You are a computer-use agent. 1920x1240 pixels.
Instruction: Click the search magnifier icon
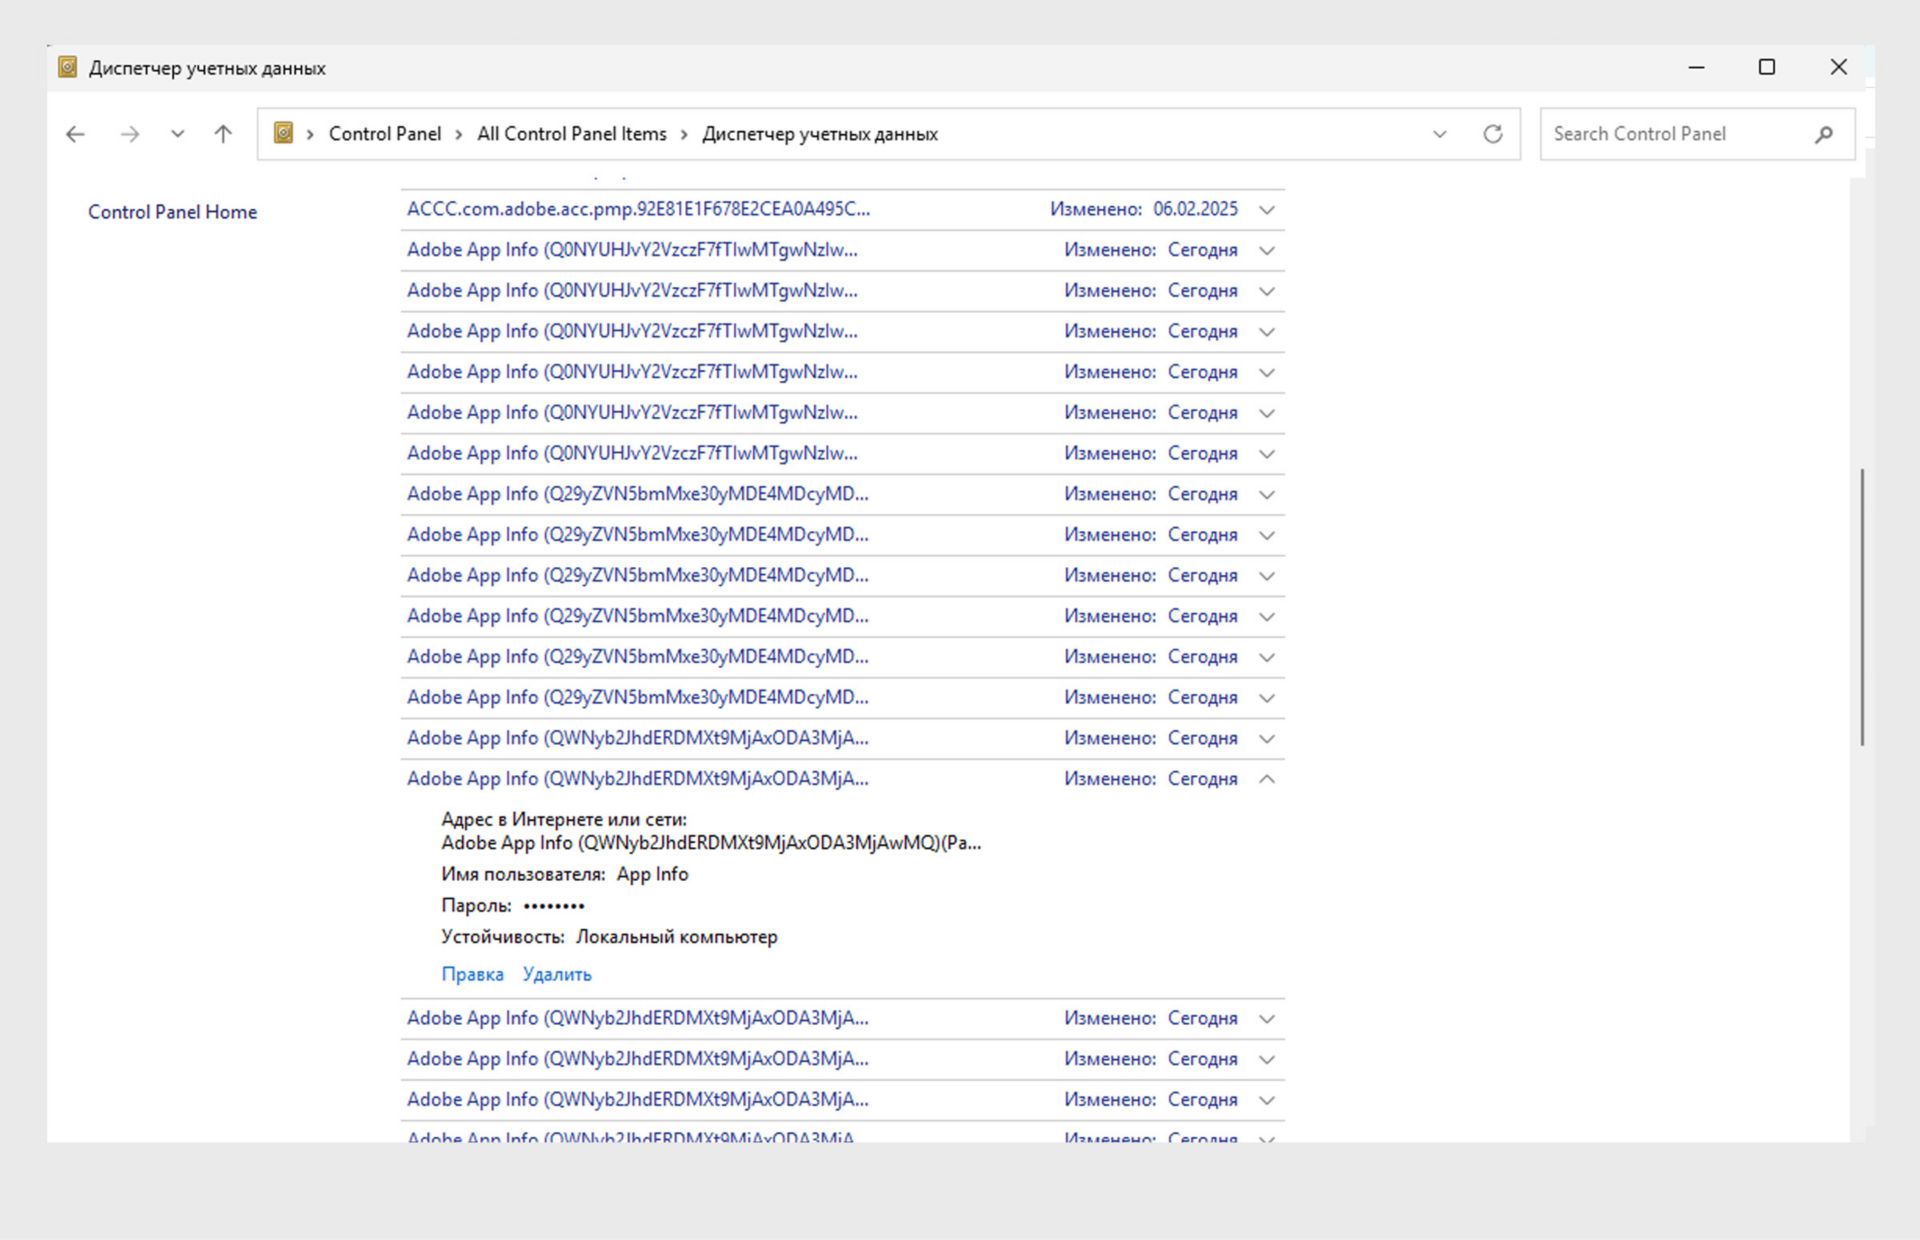(1823, 134)
